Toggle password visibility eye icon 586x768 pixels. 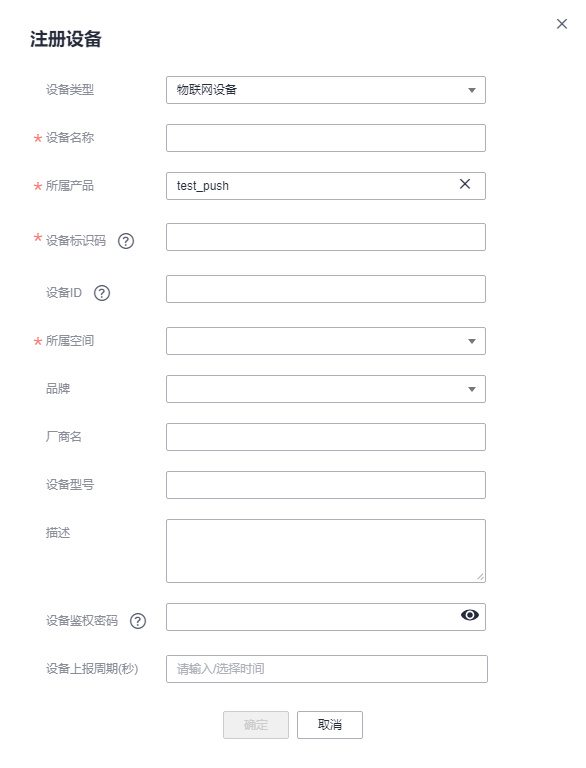pyautogui.click(x=470, y=615)
